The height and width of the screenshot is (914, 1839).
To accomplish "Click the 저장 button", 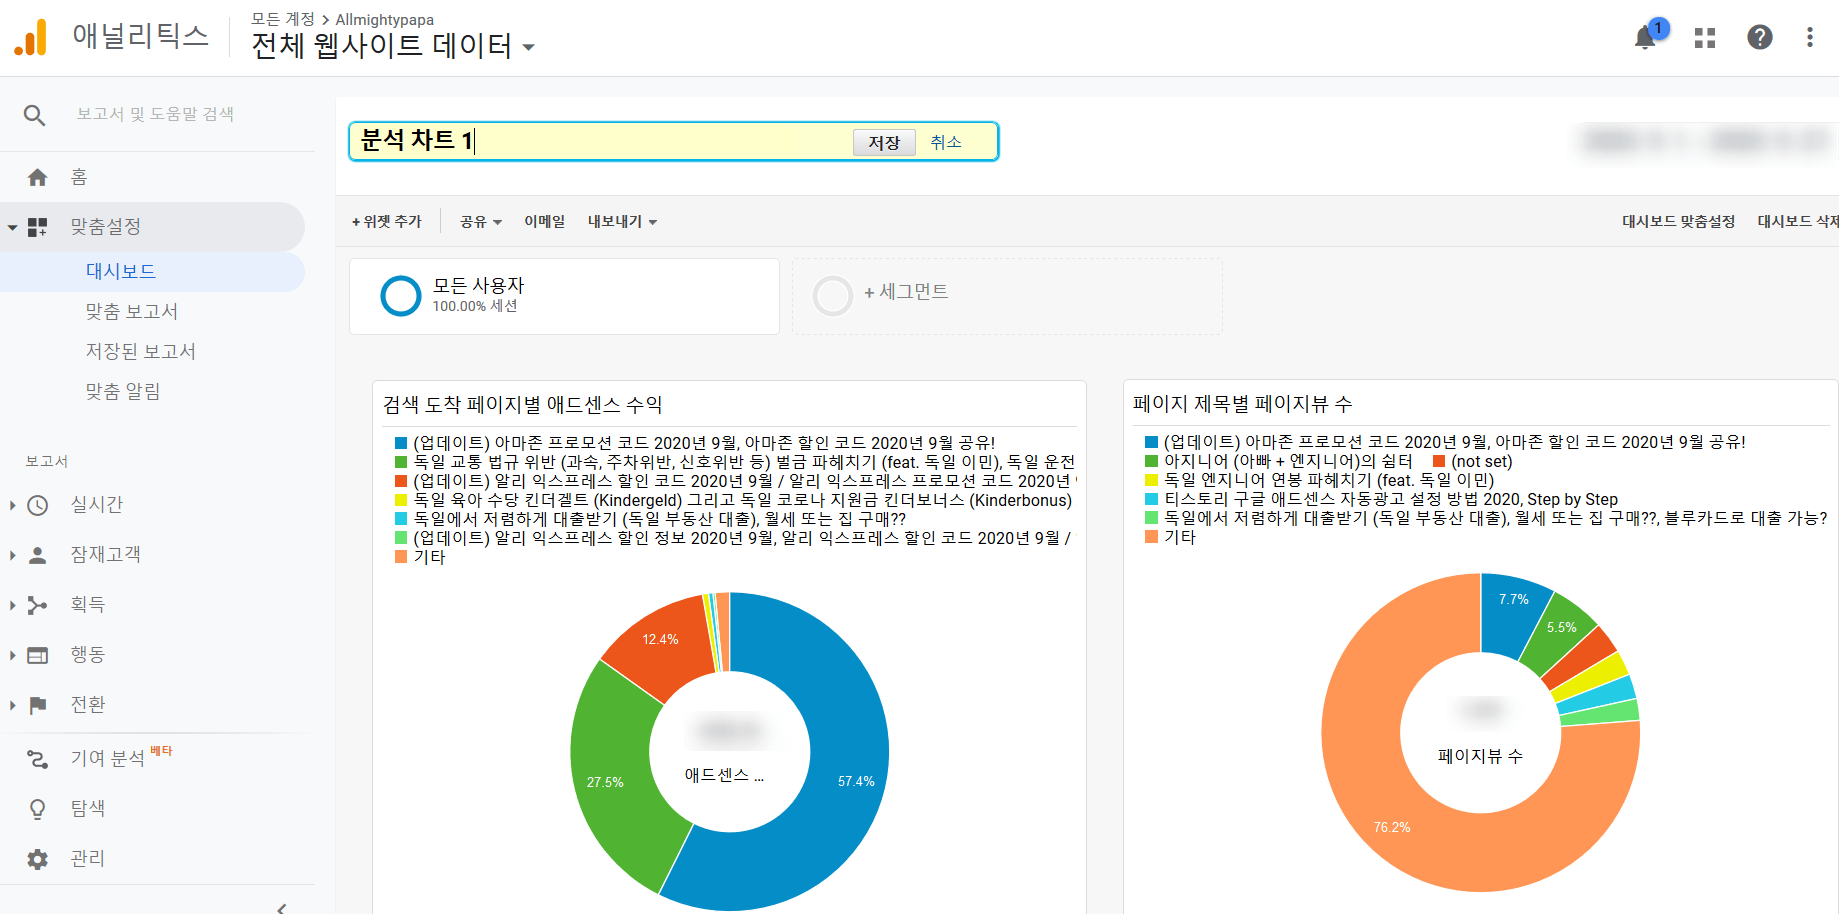I will click(884, 143).
